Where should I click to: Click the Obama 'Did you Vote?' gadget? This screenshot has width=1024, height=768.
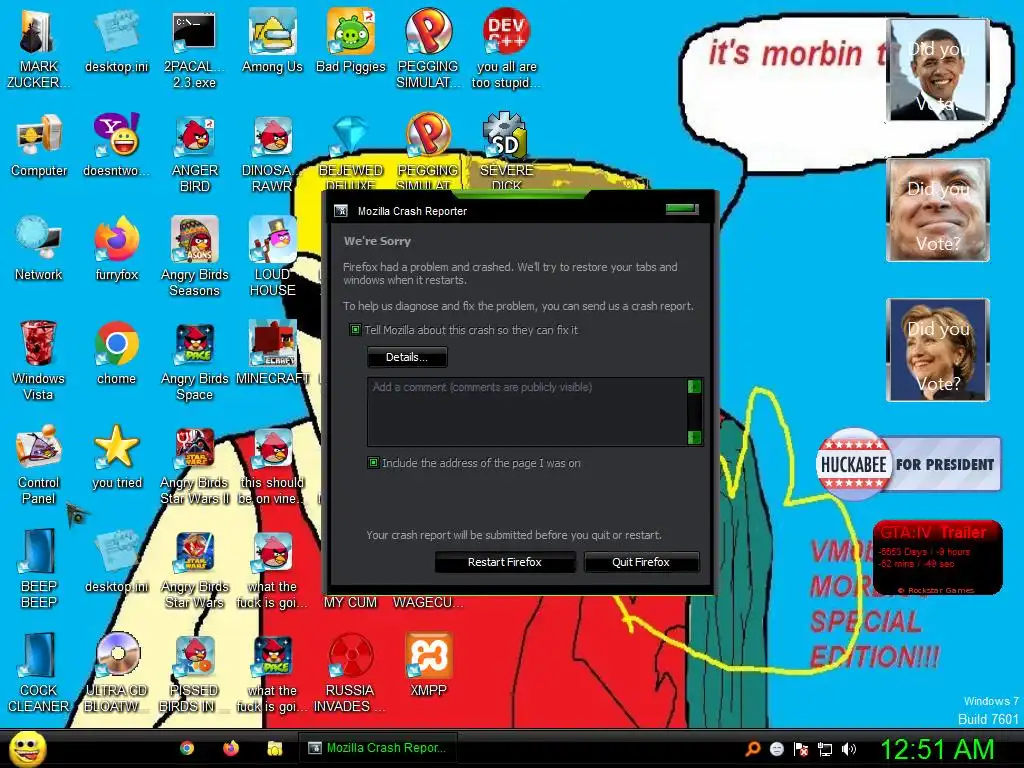pos(938,71)
